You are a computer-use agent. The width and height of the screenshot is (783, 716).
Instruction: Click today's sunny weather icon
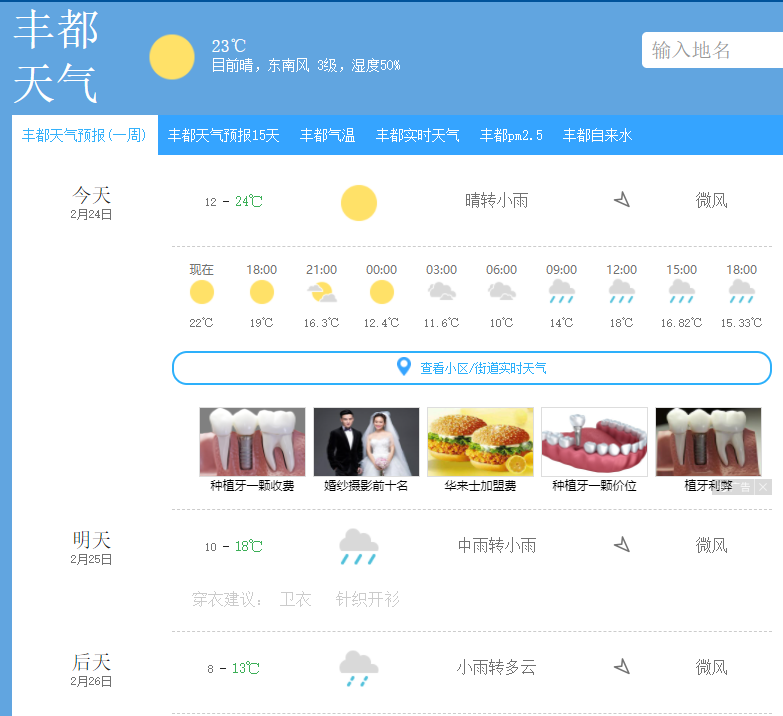point(358,203)
